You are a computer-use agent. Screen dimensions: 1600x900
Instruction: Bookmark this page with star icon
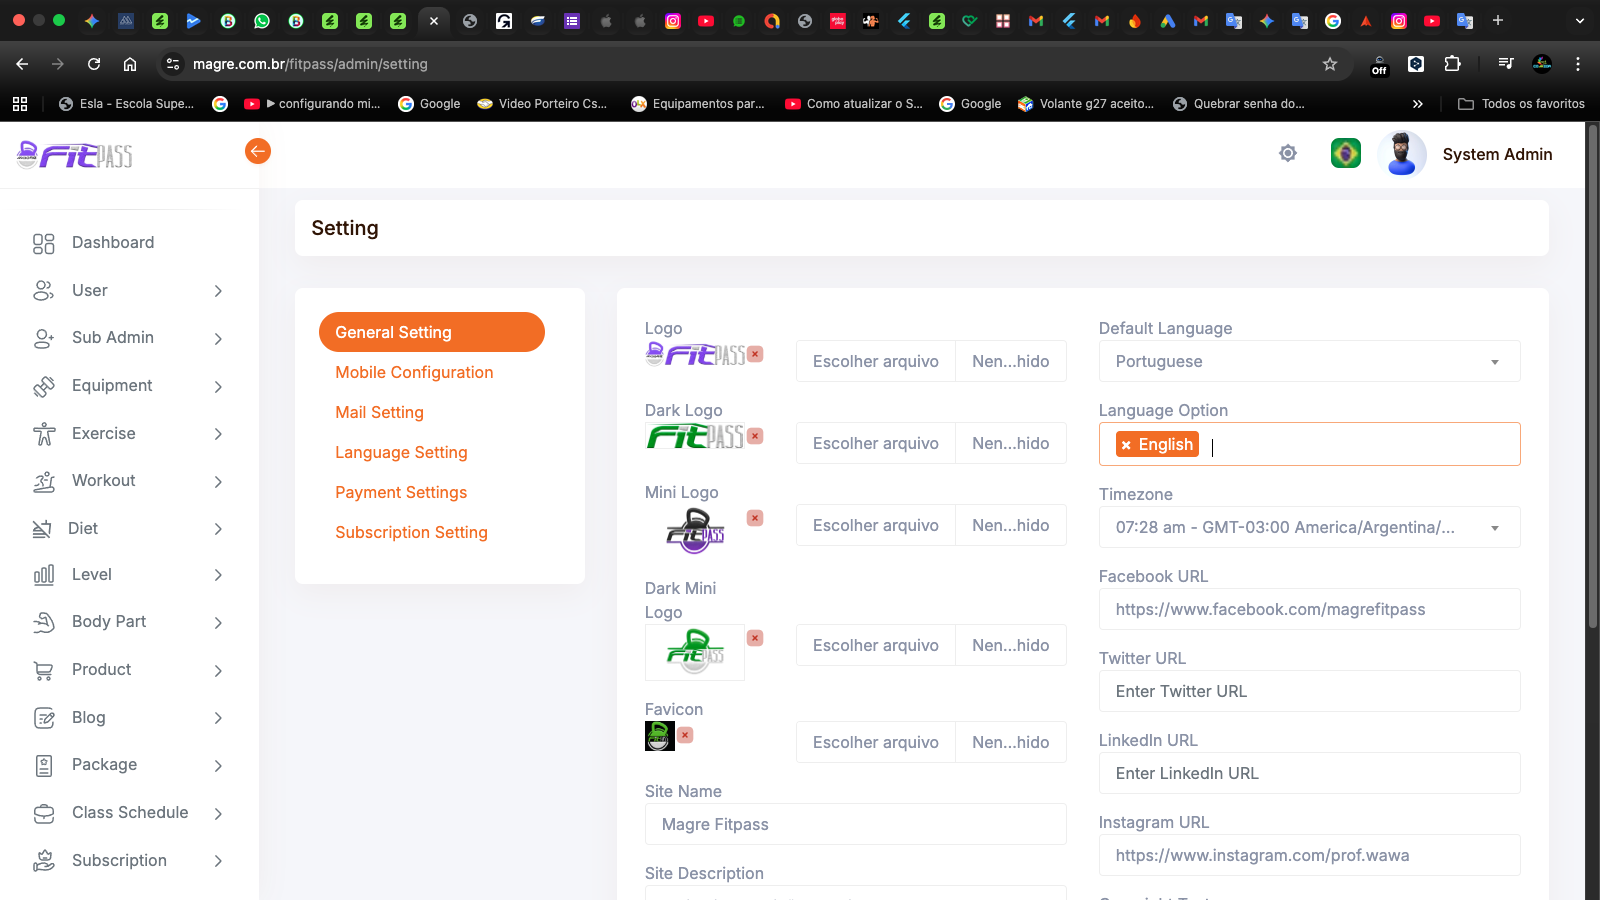pyautogui.click(x=1329, y=64)
